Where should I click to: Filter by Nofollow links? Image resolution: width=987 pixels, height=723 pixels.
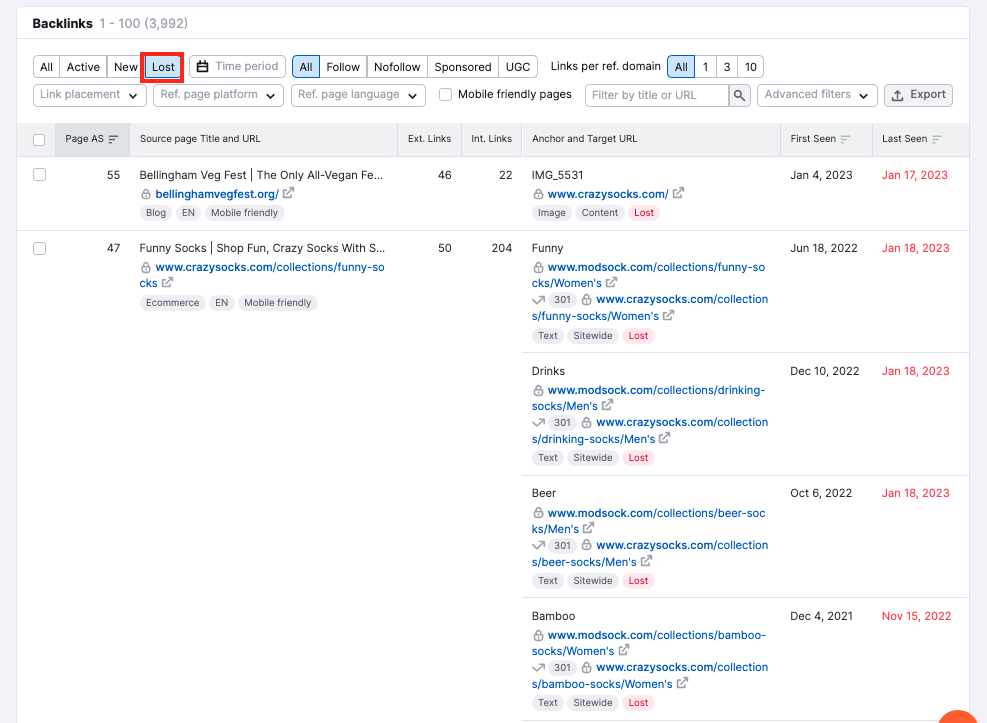(x=397, y=67)
